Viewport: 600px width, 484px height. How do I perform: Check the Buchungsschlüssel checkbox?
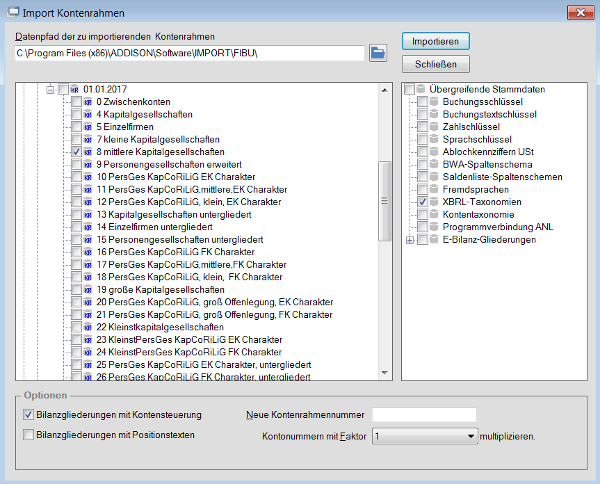423,102
